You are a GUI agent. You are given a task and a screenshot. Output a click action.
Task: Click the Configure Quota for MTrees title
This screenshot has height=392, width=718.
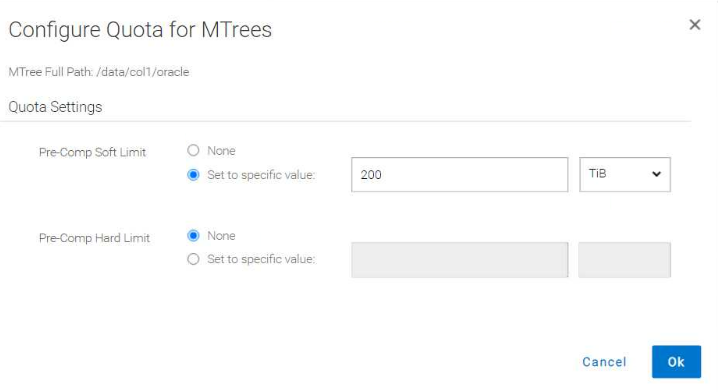pyautogui.click(x=140, y=30)
